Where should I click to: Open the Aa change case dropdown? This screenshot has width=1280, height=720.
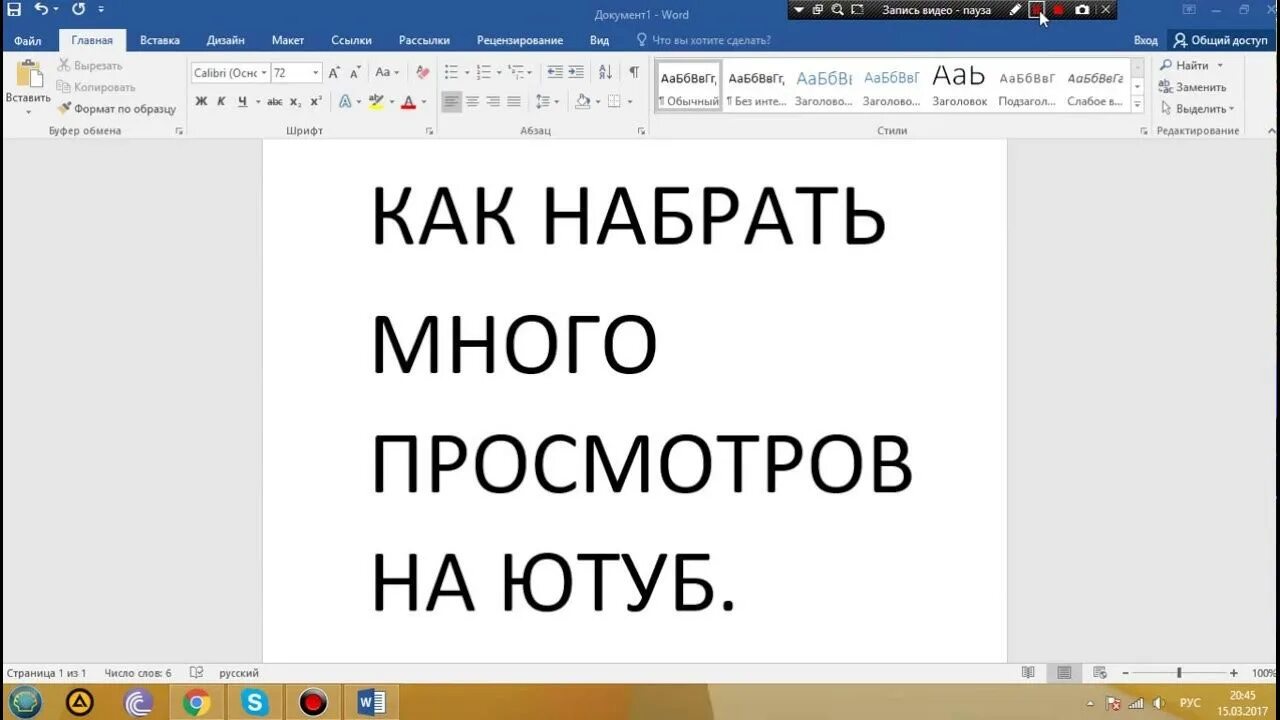(x=387, y=73)
